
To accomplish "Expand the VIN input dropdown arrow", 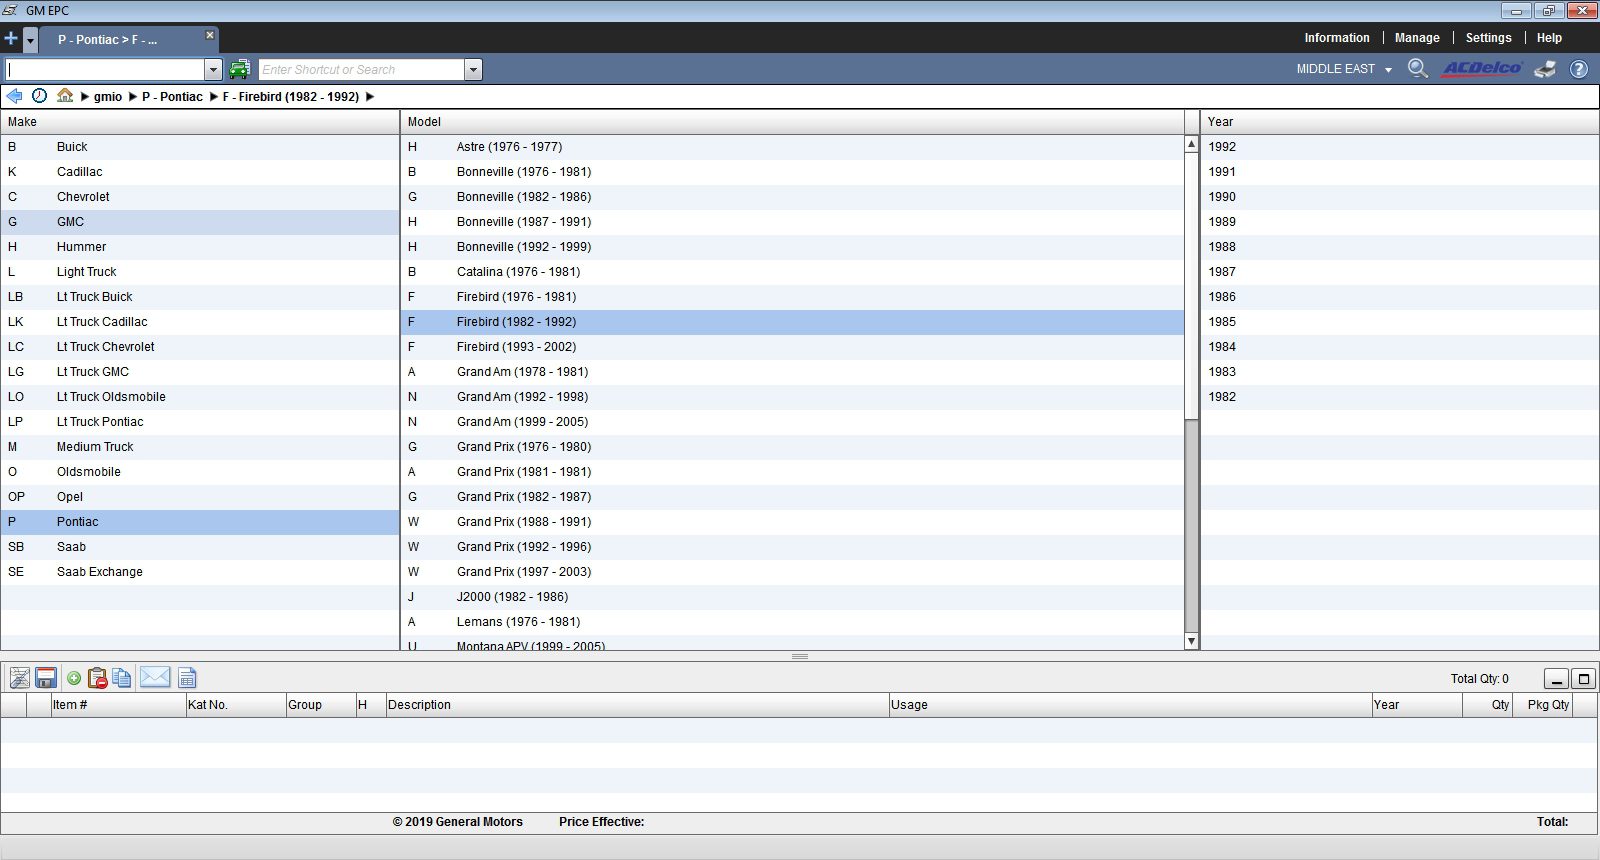I will point(213,69).
